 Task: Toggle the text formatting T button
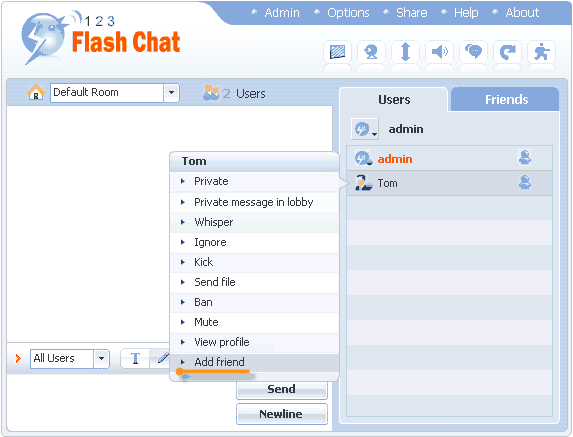[x=135, y=358]
